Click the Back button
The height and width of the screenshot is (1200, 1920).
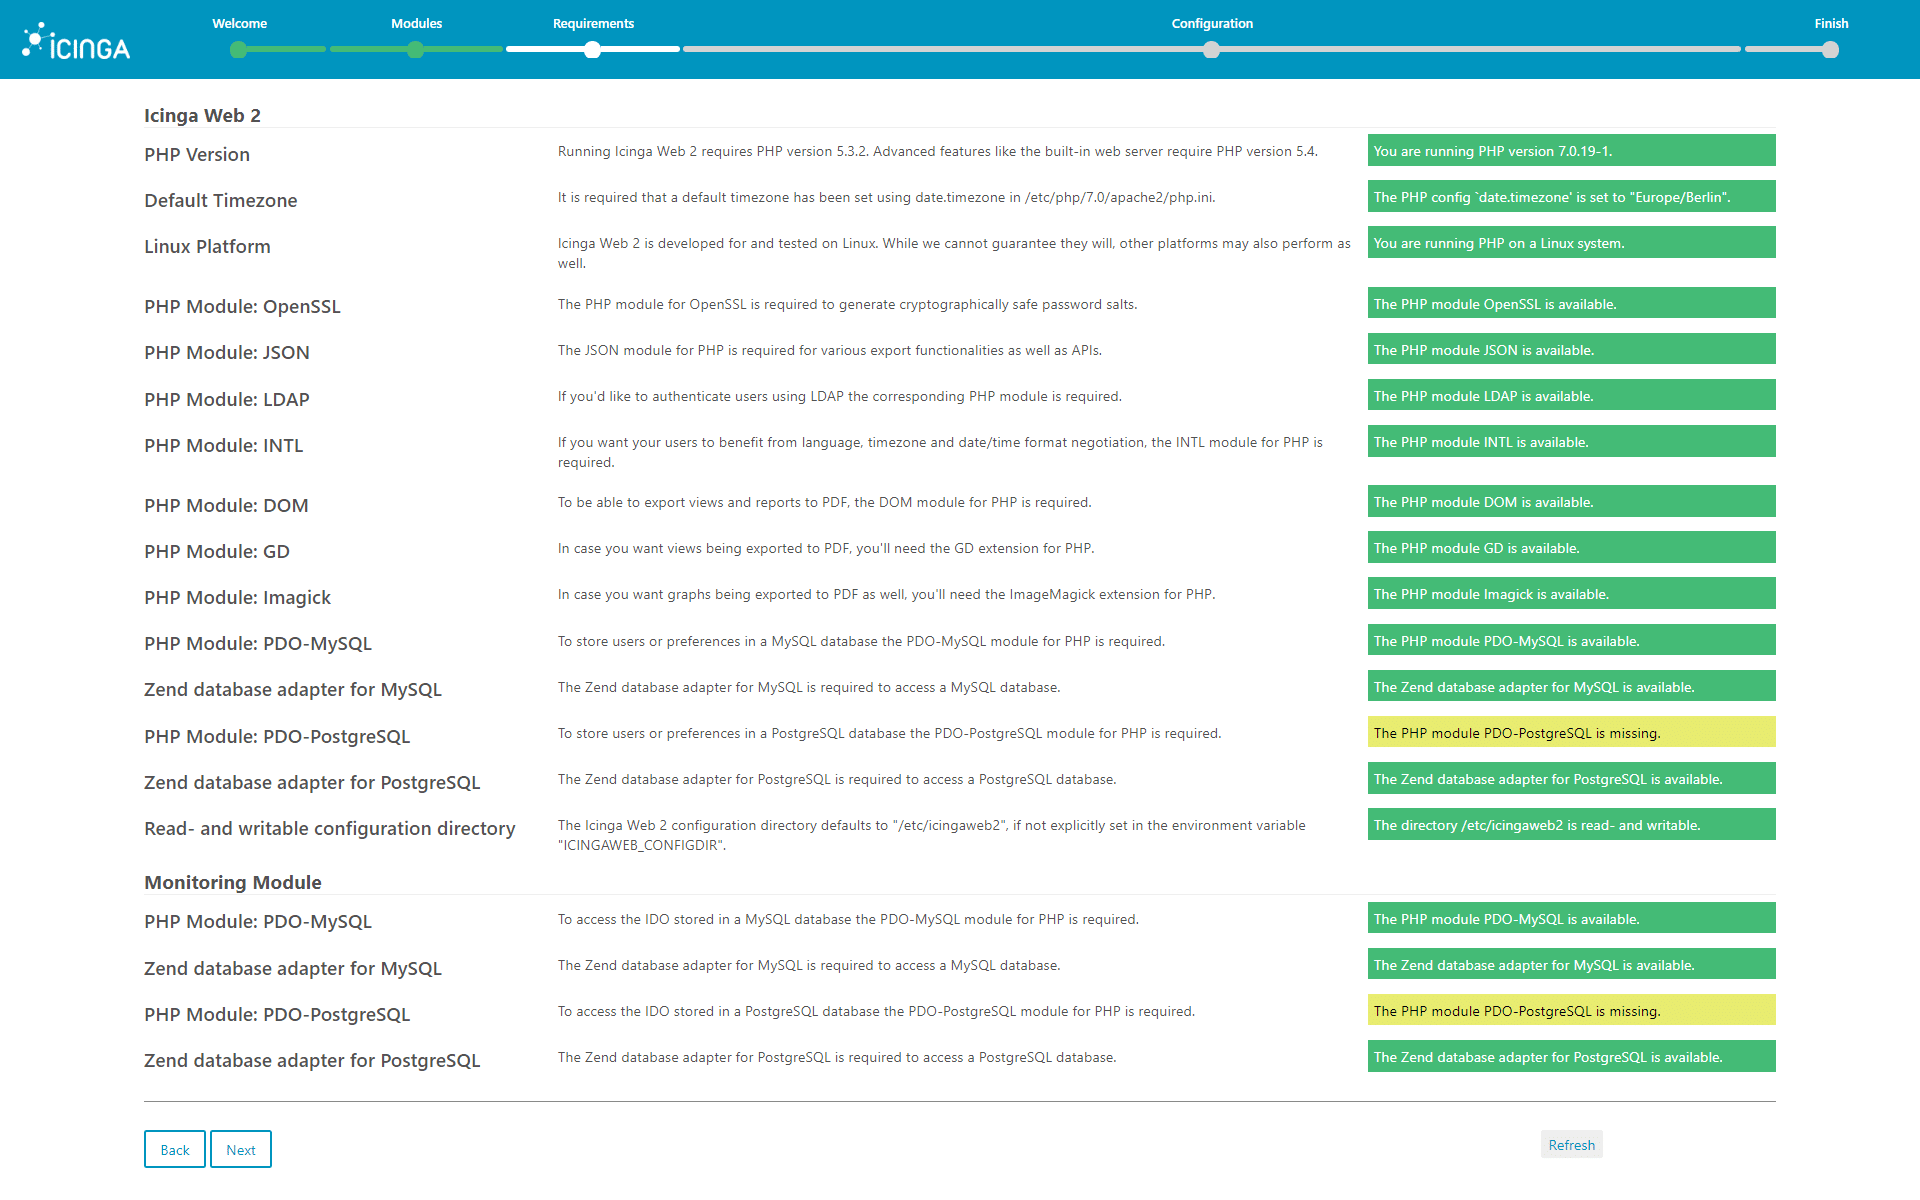pyautogui.click(x=175, y=1149)
